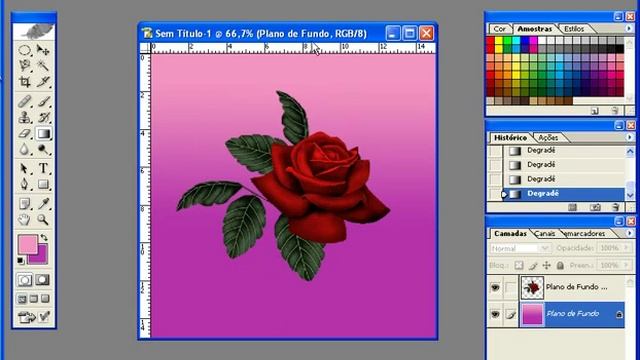
Task: Select the Healing Brush tool
Action: tap(24, 101)
